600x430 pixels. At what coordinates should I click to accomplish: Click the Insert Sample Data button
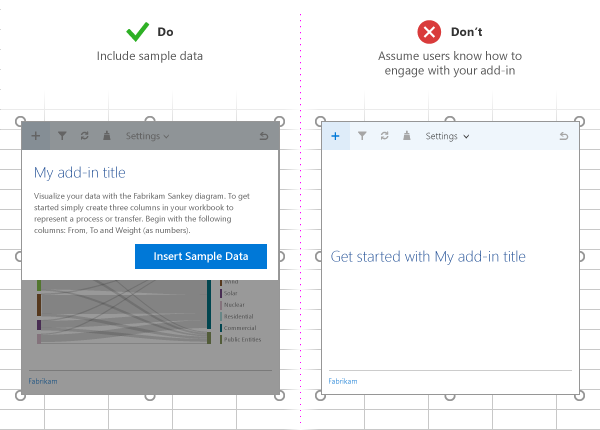click(201, 256)
